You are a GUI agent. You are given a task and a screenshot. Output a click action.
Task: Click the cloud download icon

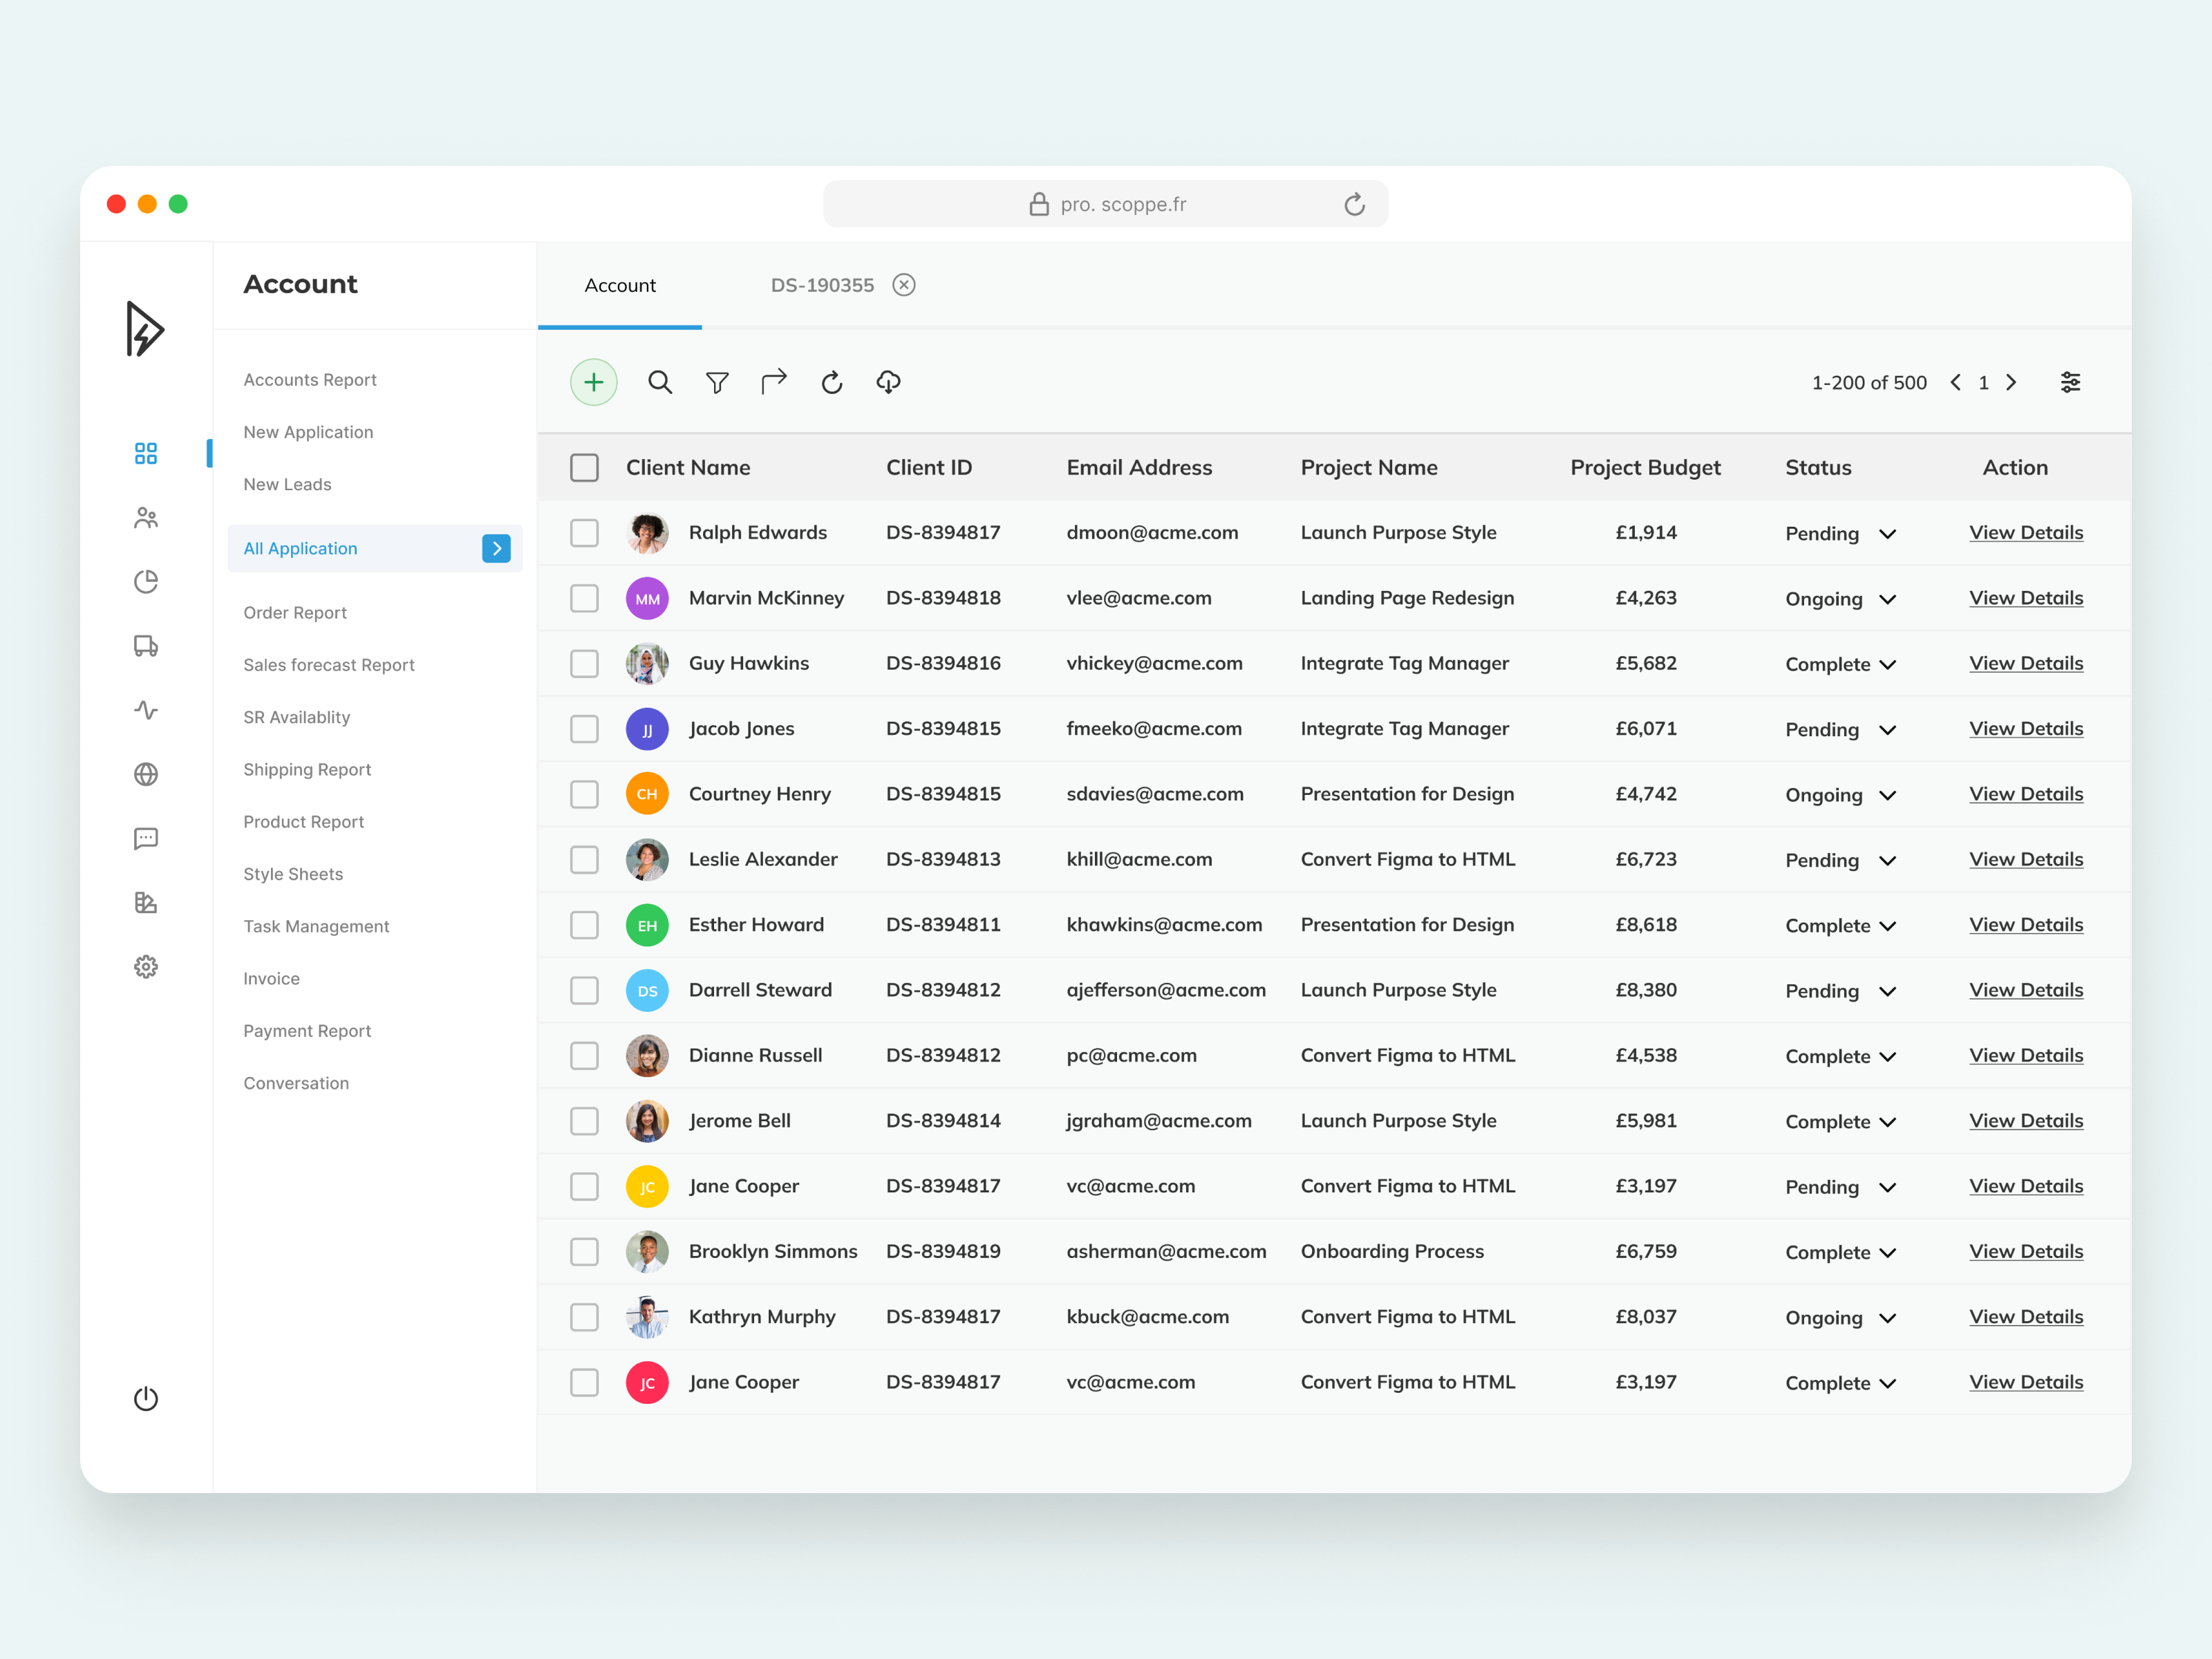[888, 382]
